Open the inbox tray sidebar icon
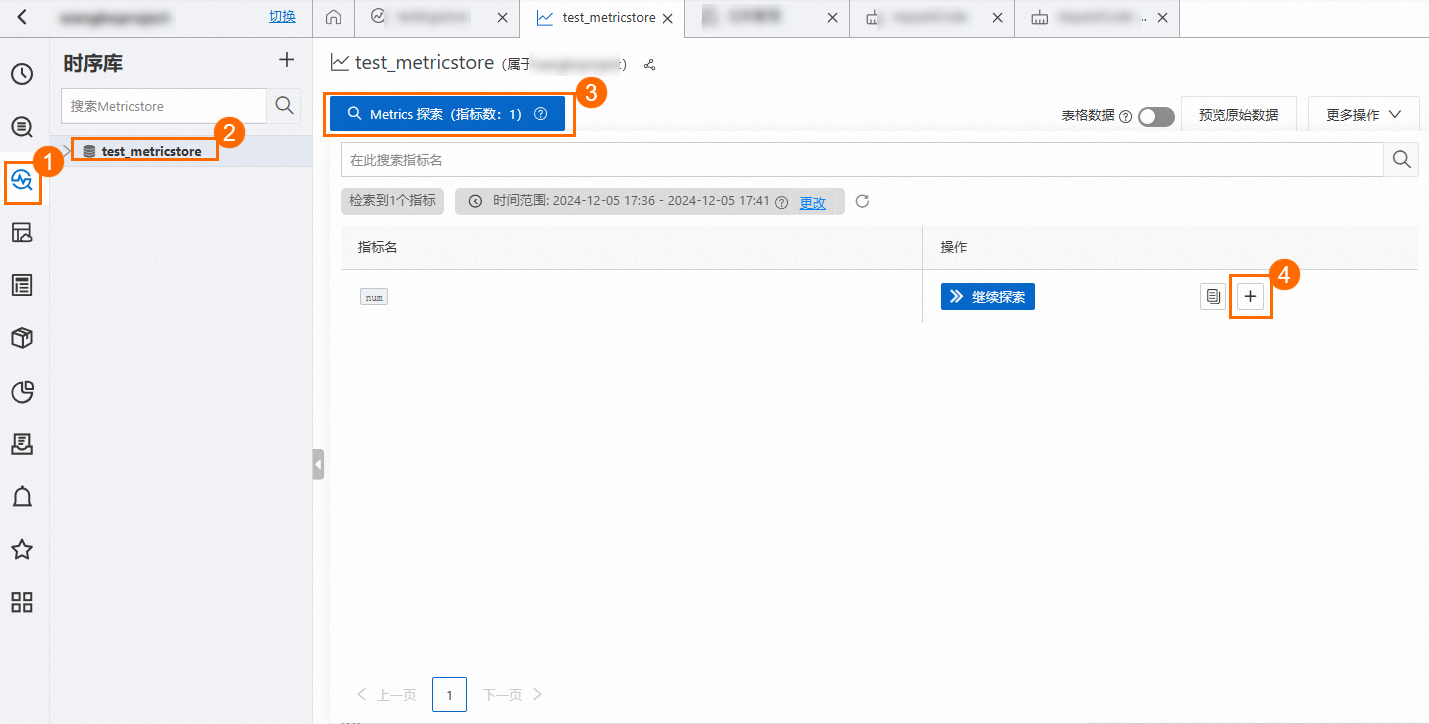The width and height of the screenshot is (1429, 724). (22, 444)
